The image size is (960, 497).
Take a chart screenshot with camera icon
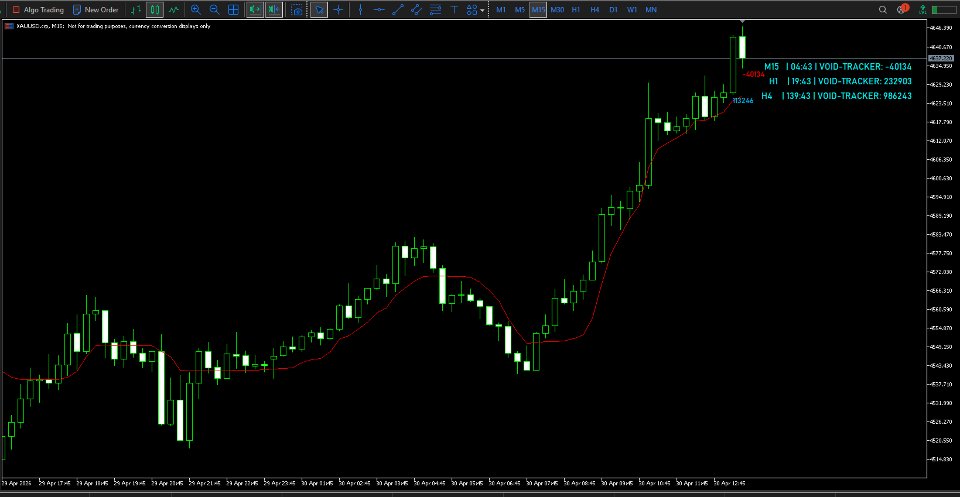coord(297,10)
